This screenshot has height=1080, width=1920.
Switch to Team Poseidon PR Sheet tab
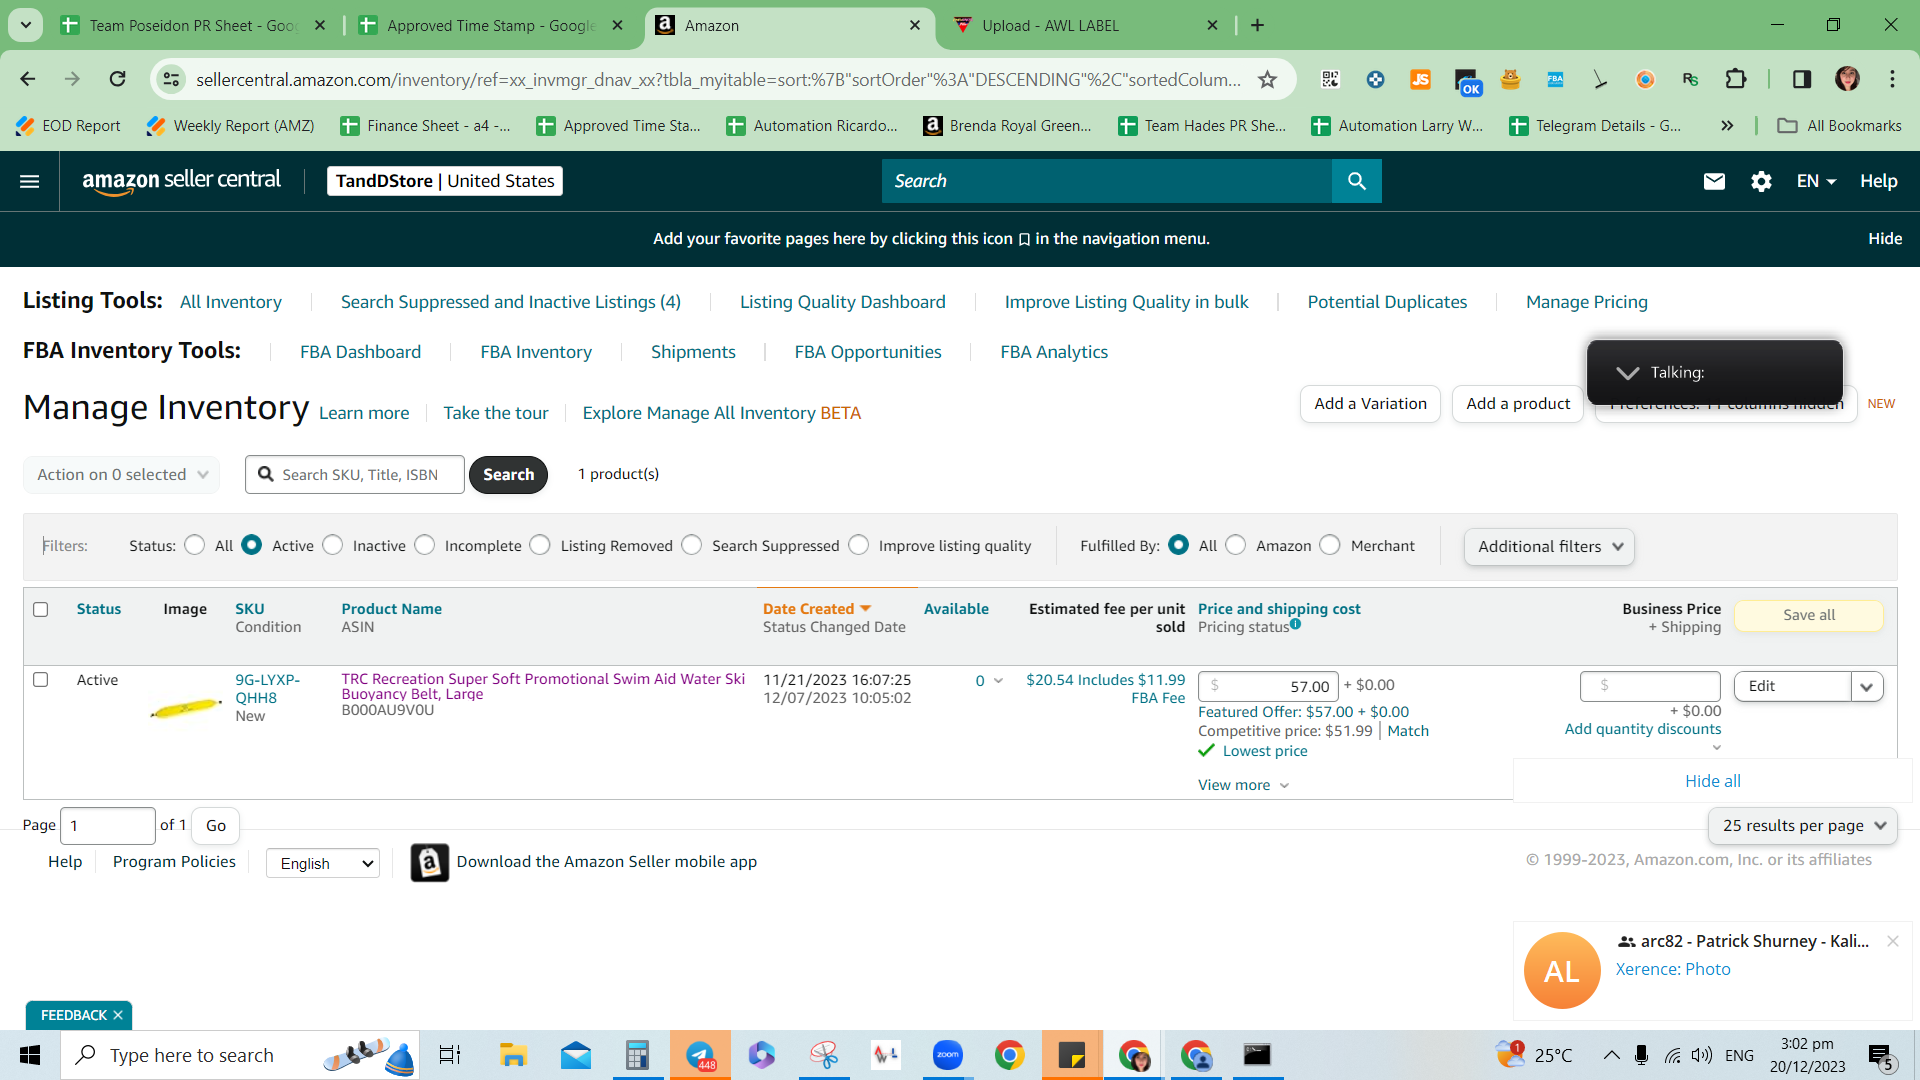[x=194, y=25]
